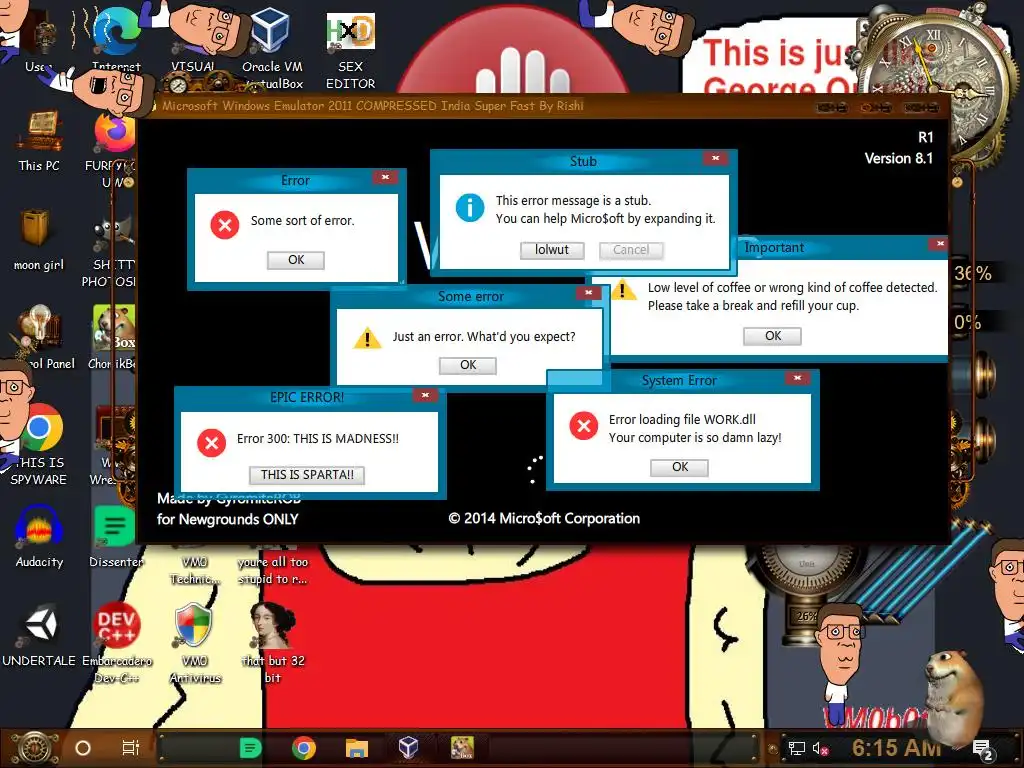Open the network tray icon
The height and width of the screenshot is (768, 1024).
(797, 748)
